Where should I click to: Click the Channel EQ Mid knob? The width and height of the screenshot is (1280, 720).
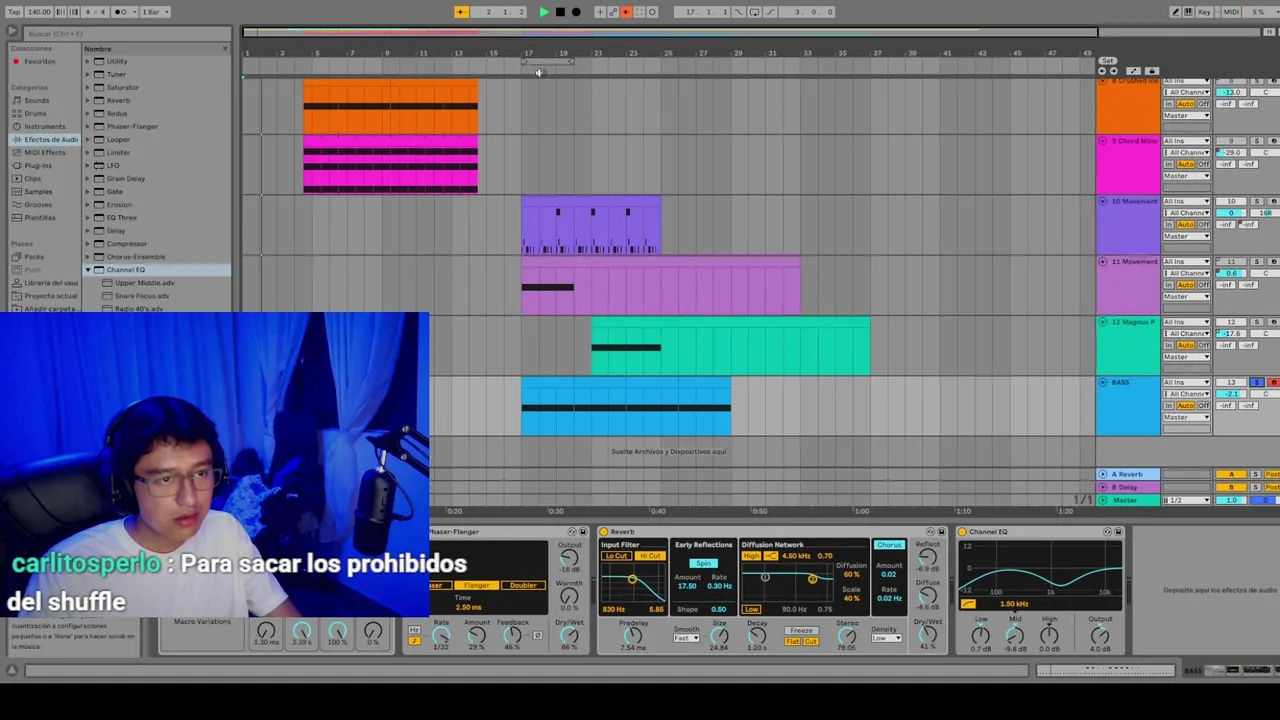click(x=1015, y=635)
